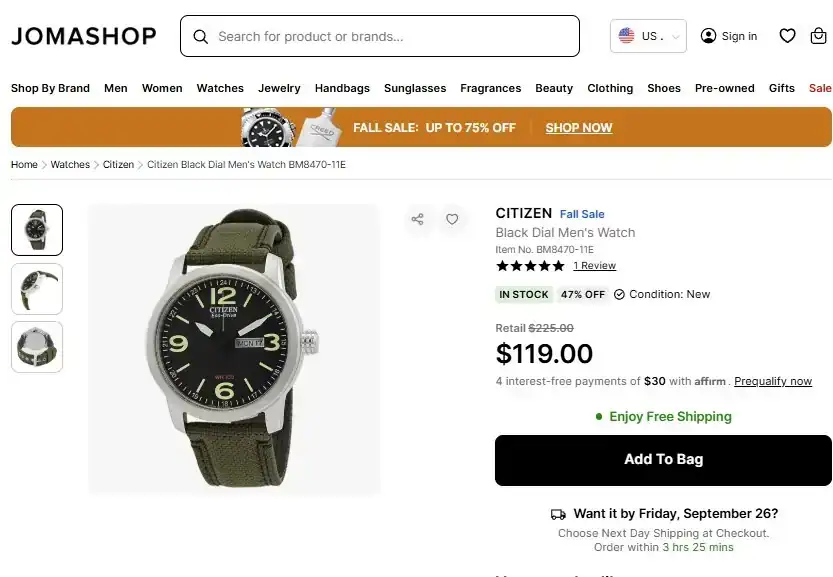Open the Shop By Brand menu
Screen dimensions: 833x577
(50, 88)
